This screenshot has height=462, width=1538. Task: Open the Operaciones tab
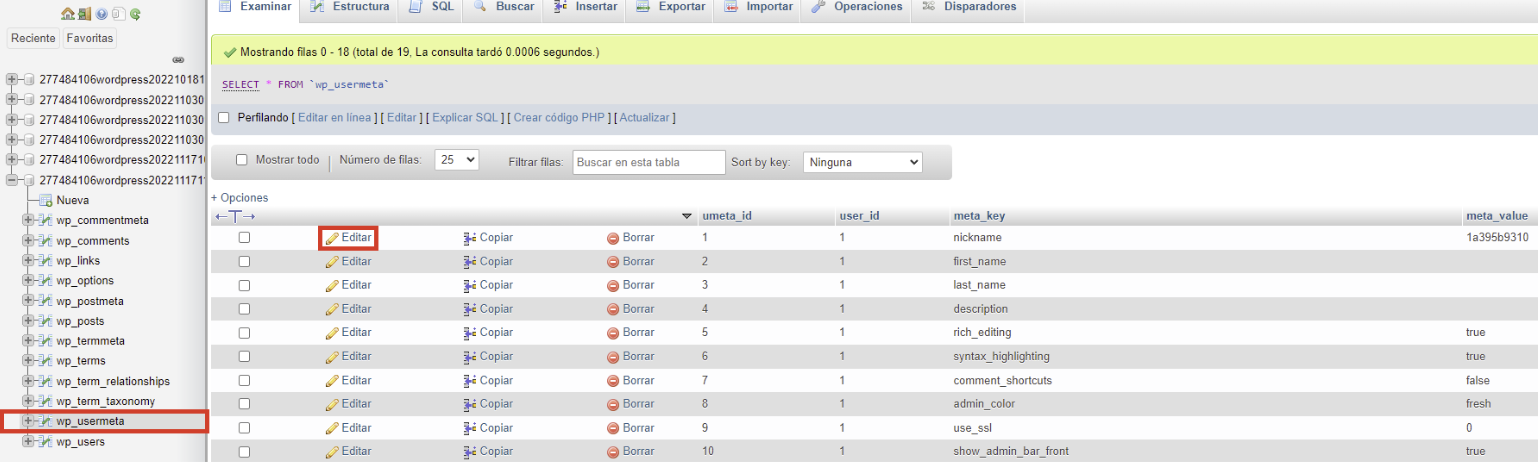coord(856,8)
